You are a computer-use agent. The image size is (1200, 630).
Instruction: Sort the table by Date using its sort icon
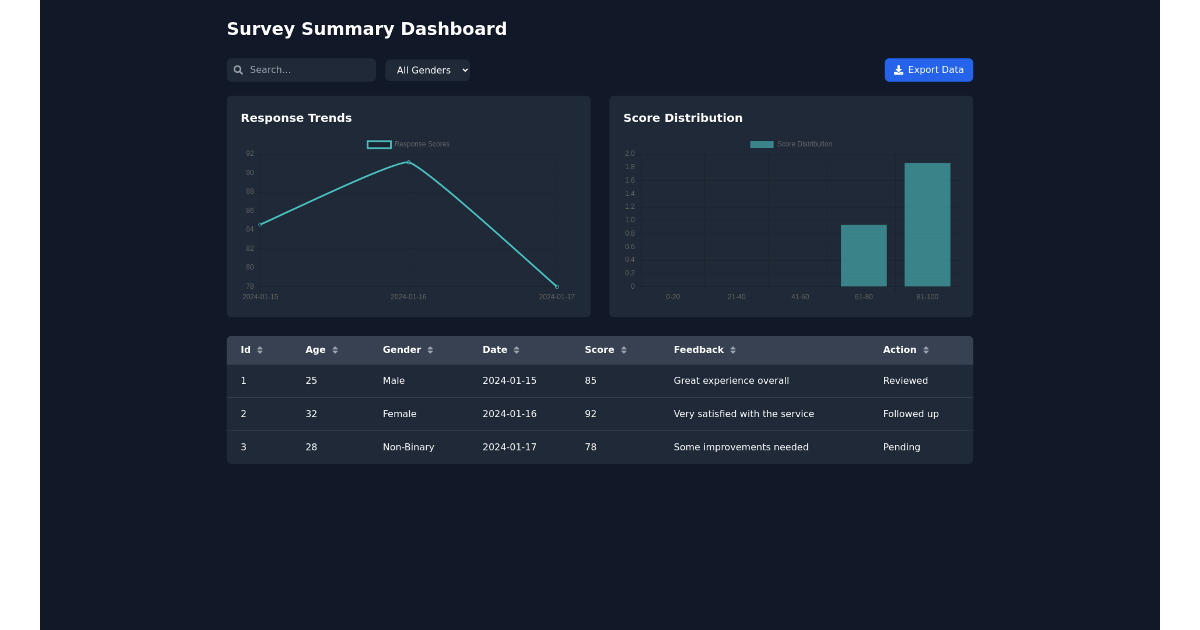(516, 350)
